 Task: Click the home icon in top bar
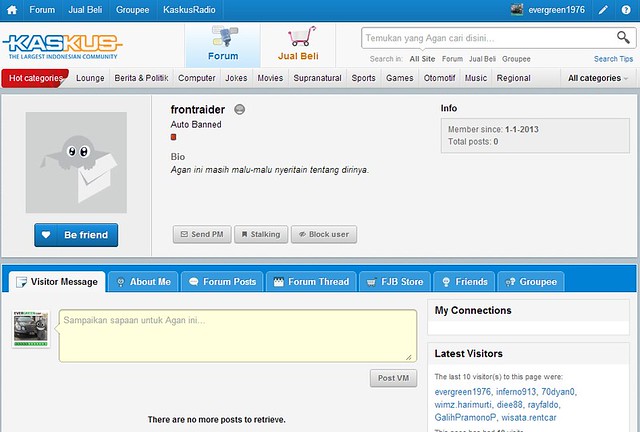[11, 10]
